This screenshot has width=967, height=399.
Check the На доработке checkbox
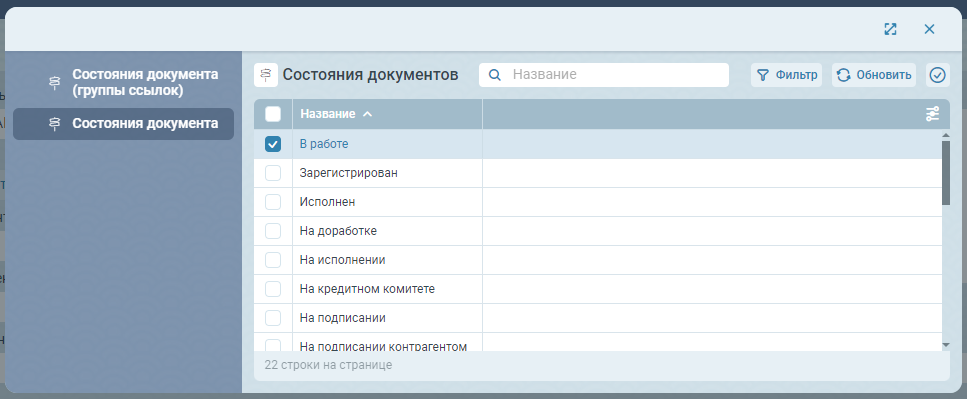click(273, 231)
